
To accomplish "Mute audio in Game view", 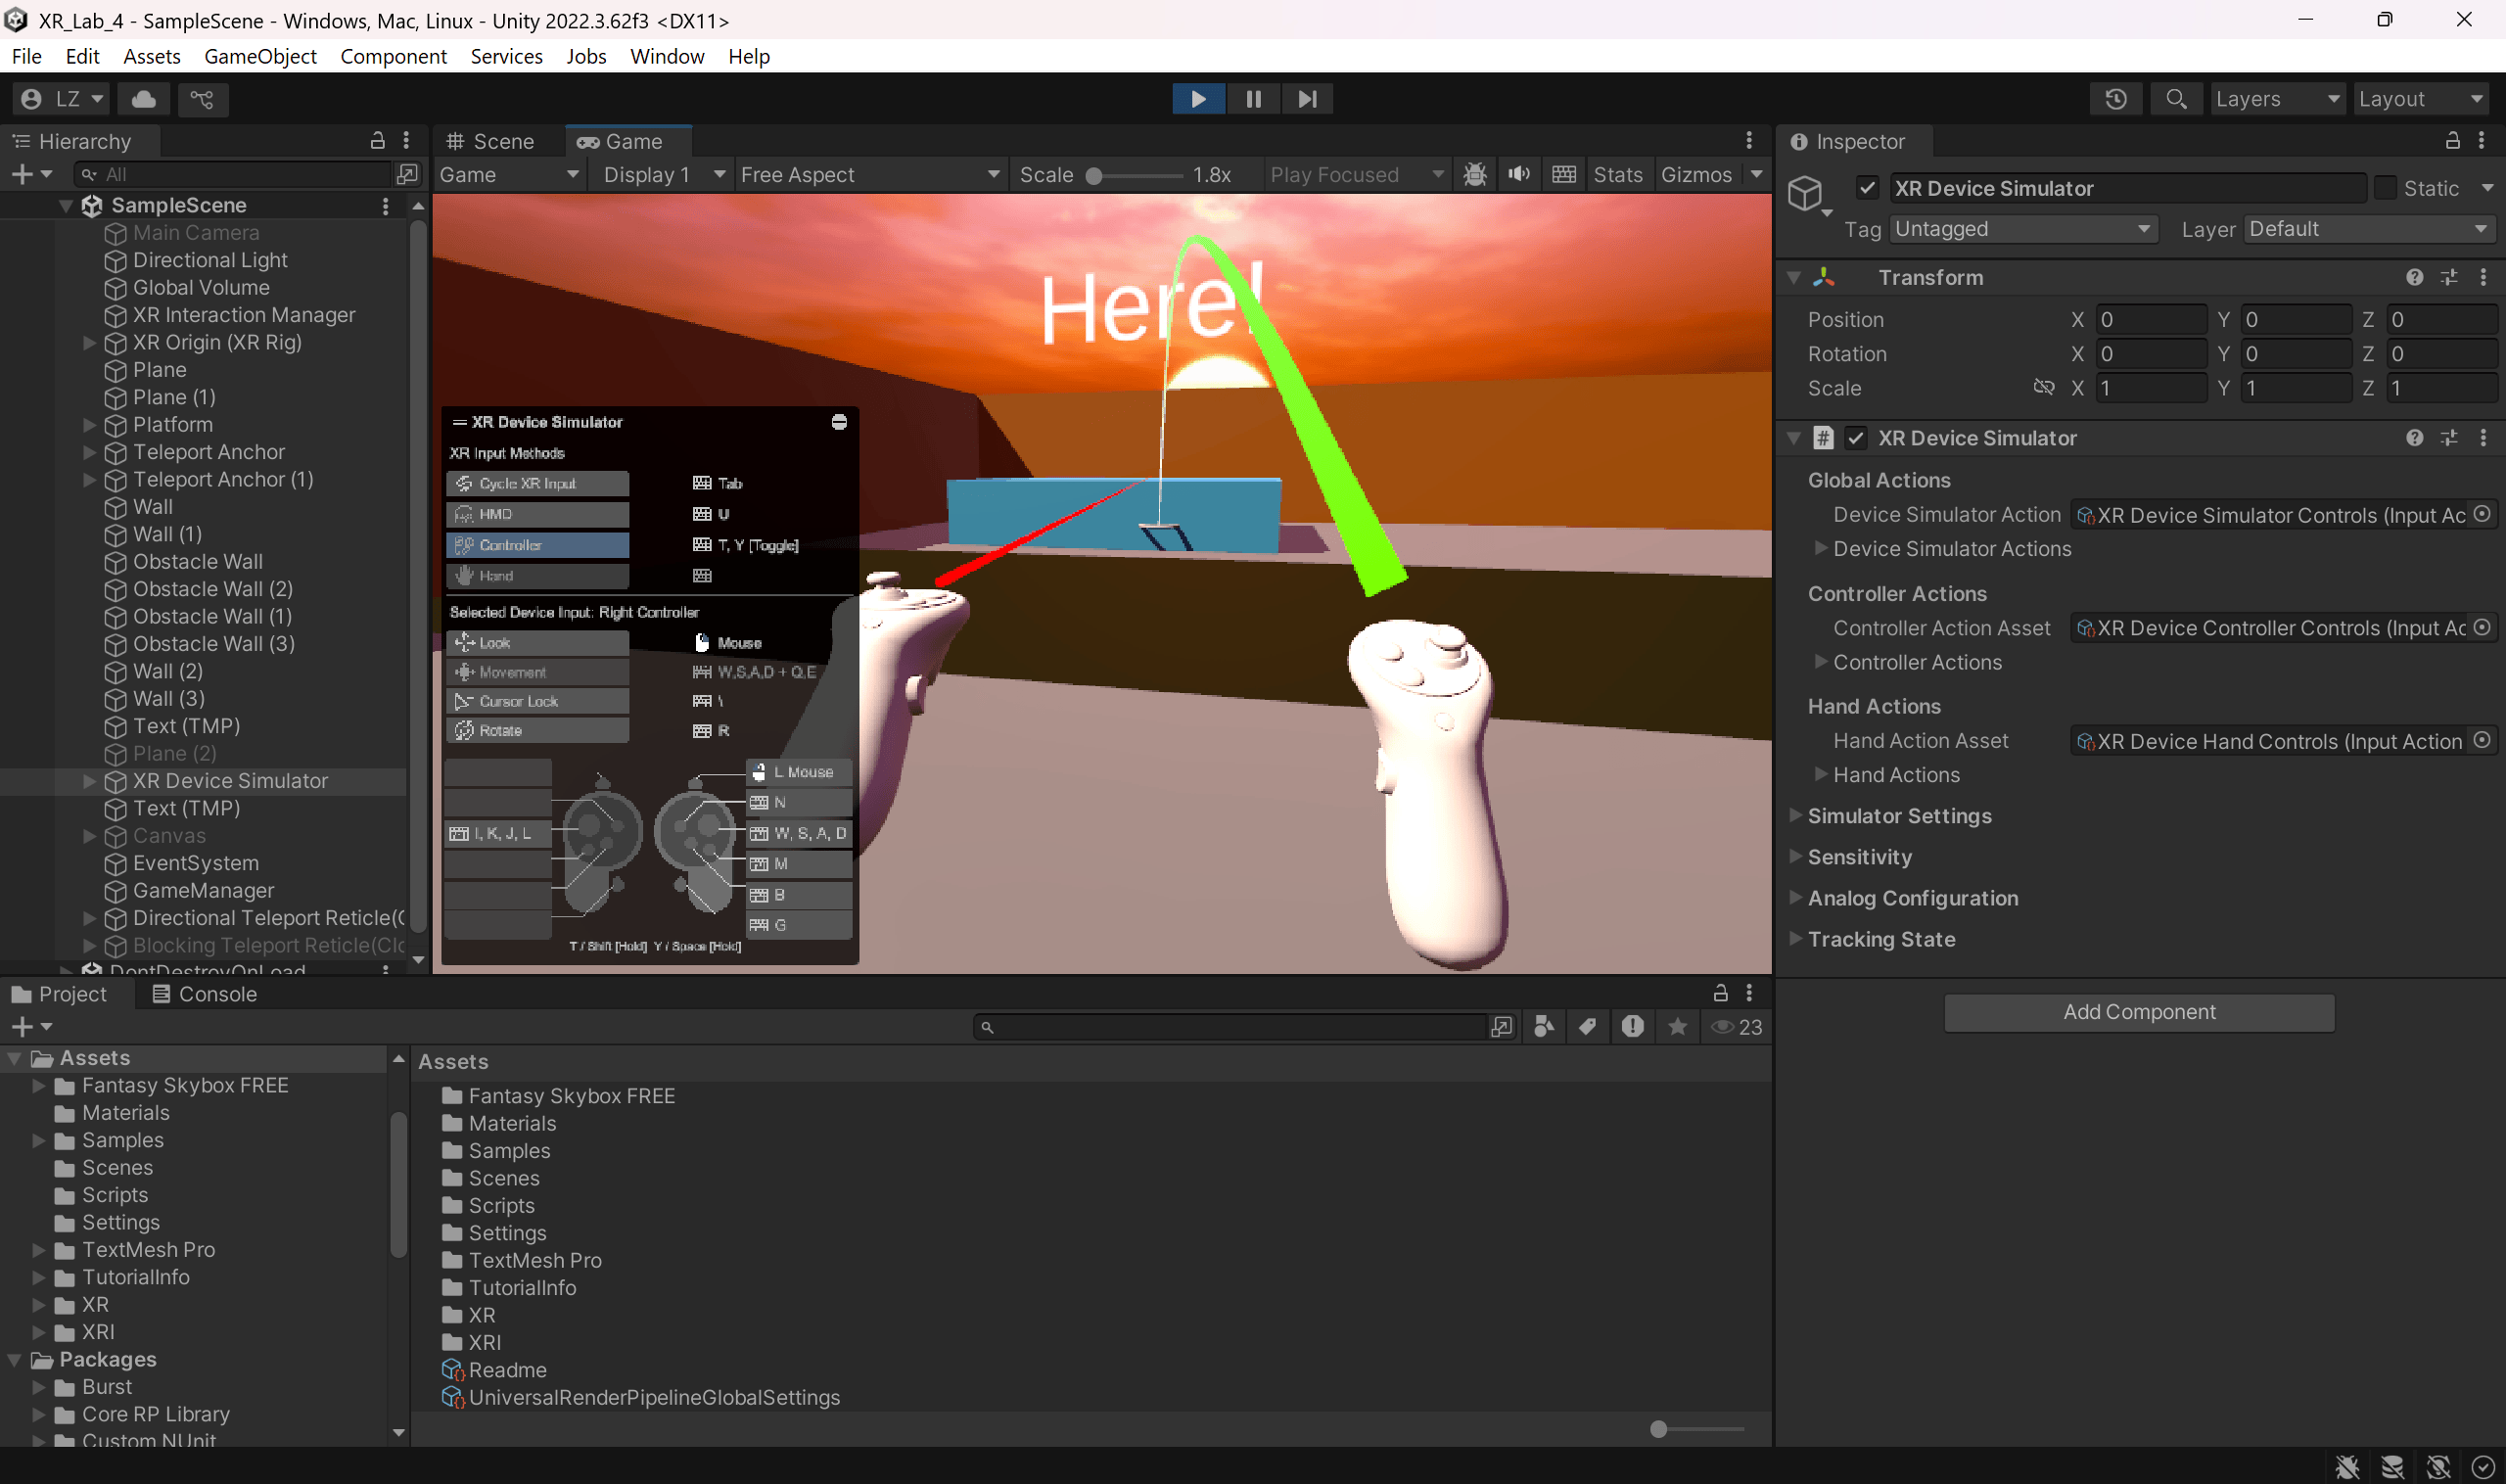I will pyautogui.click(x=1519, y=174).
